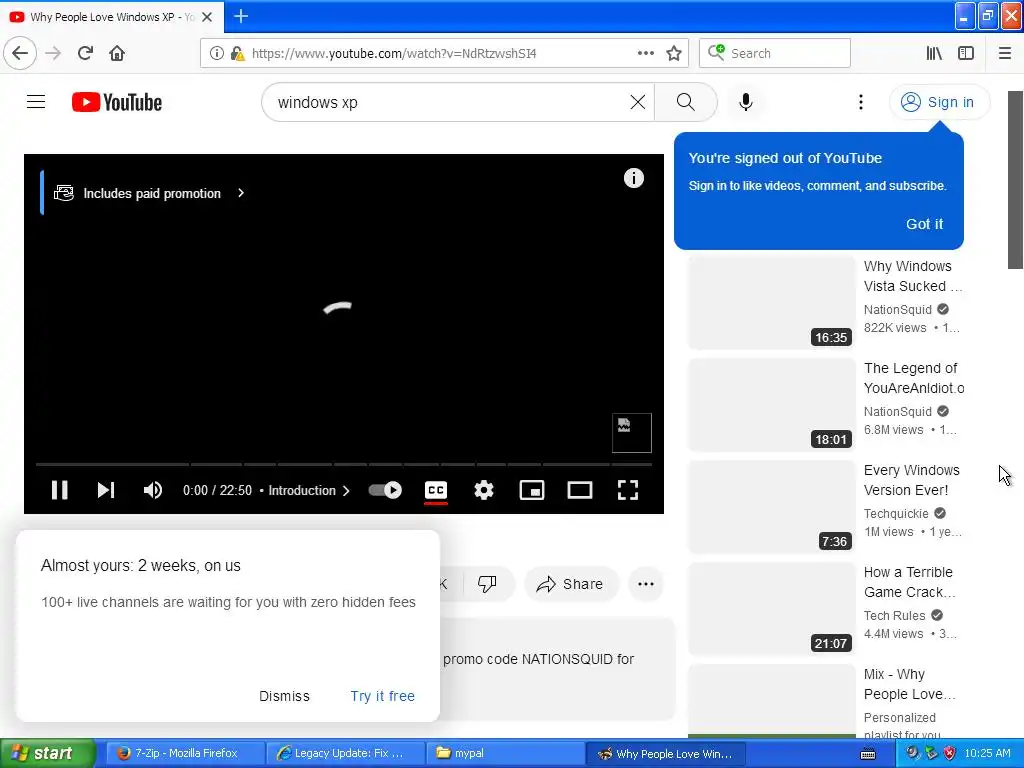Click the 18:01 video thumbnail
Image resolution: width=1024 pixels, height=768 pixels.
[x=771, y=405]
